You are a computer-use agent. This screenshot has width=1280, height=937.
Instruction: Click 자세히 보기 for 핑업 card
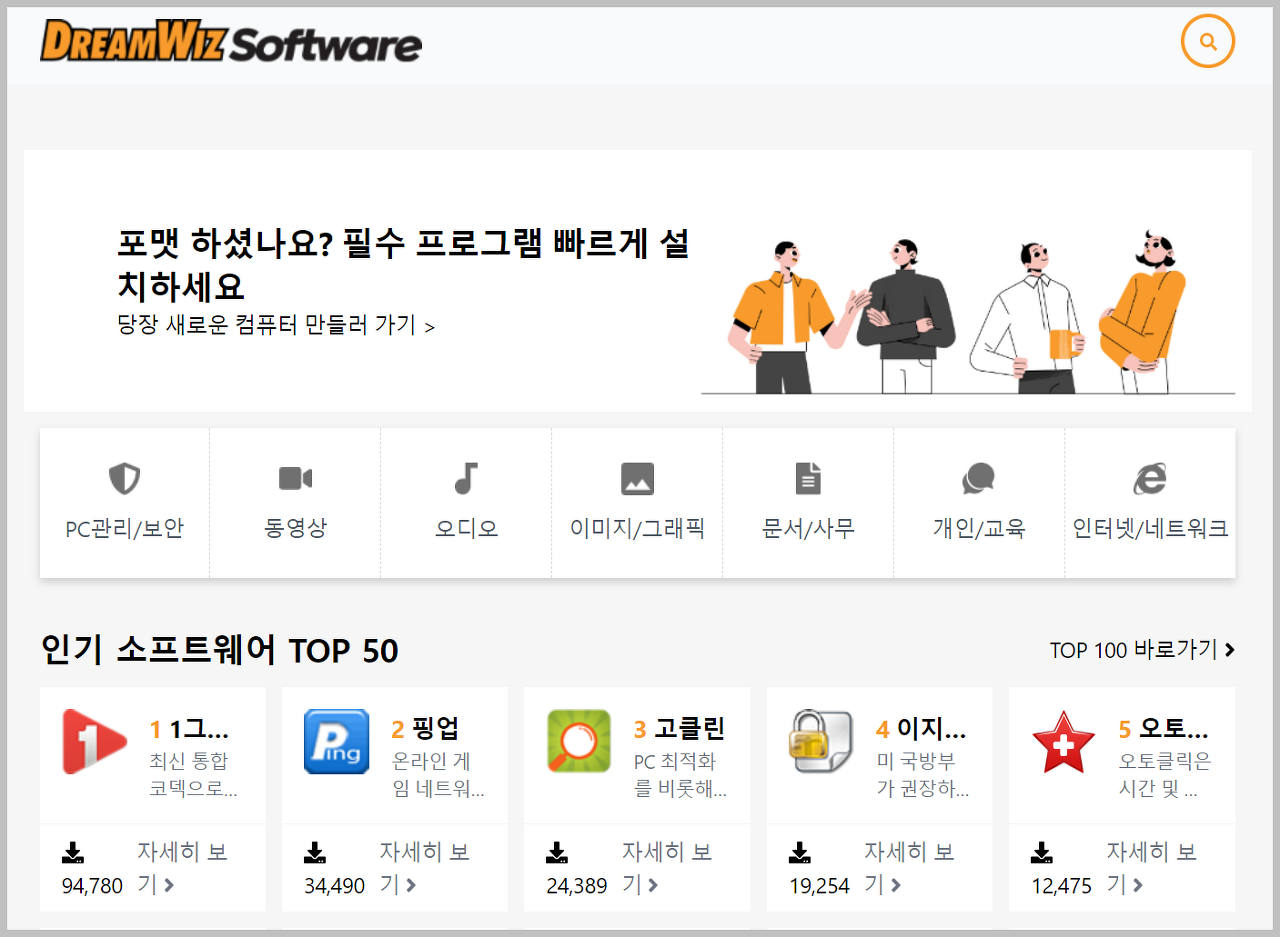click(424, 868)
